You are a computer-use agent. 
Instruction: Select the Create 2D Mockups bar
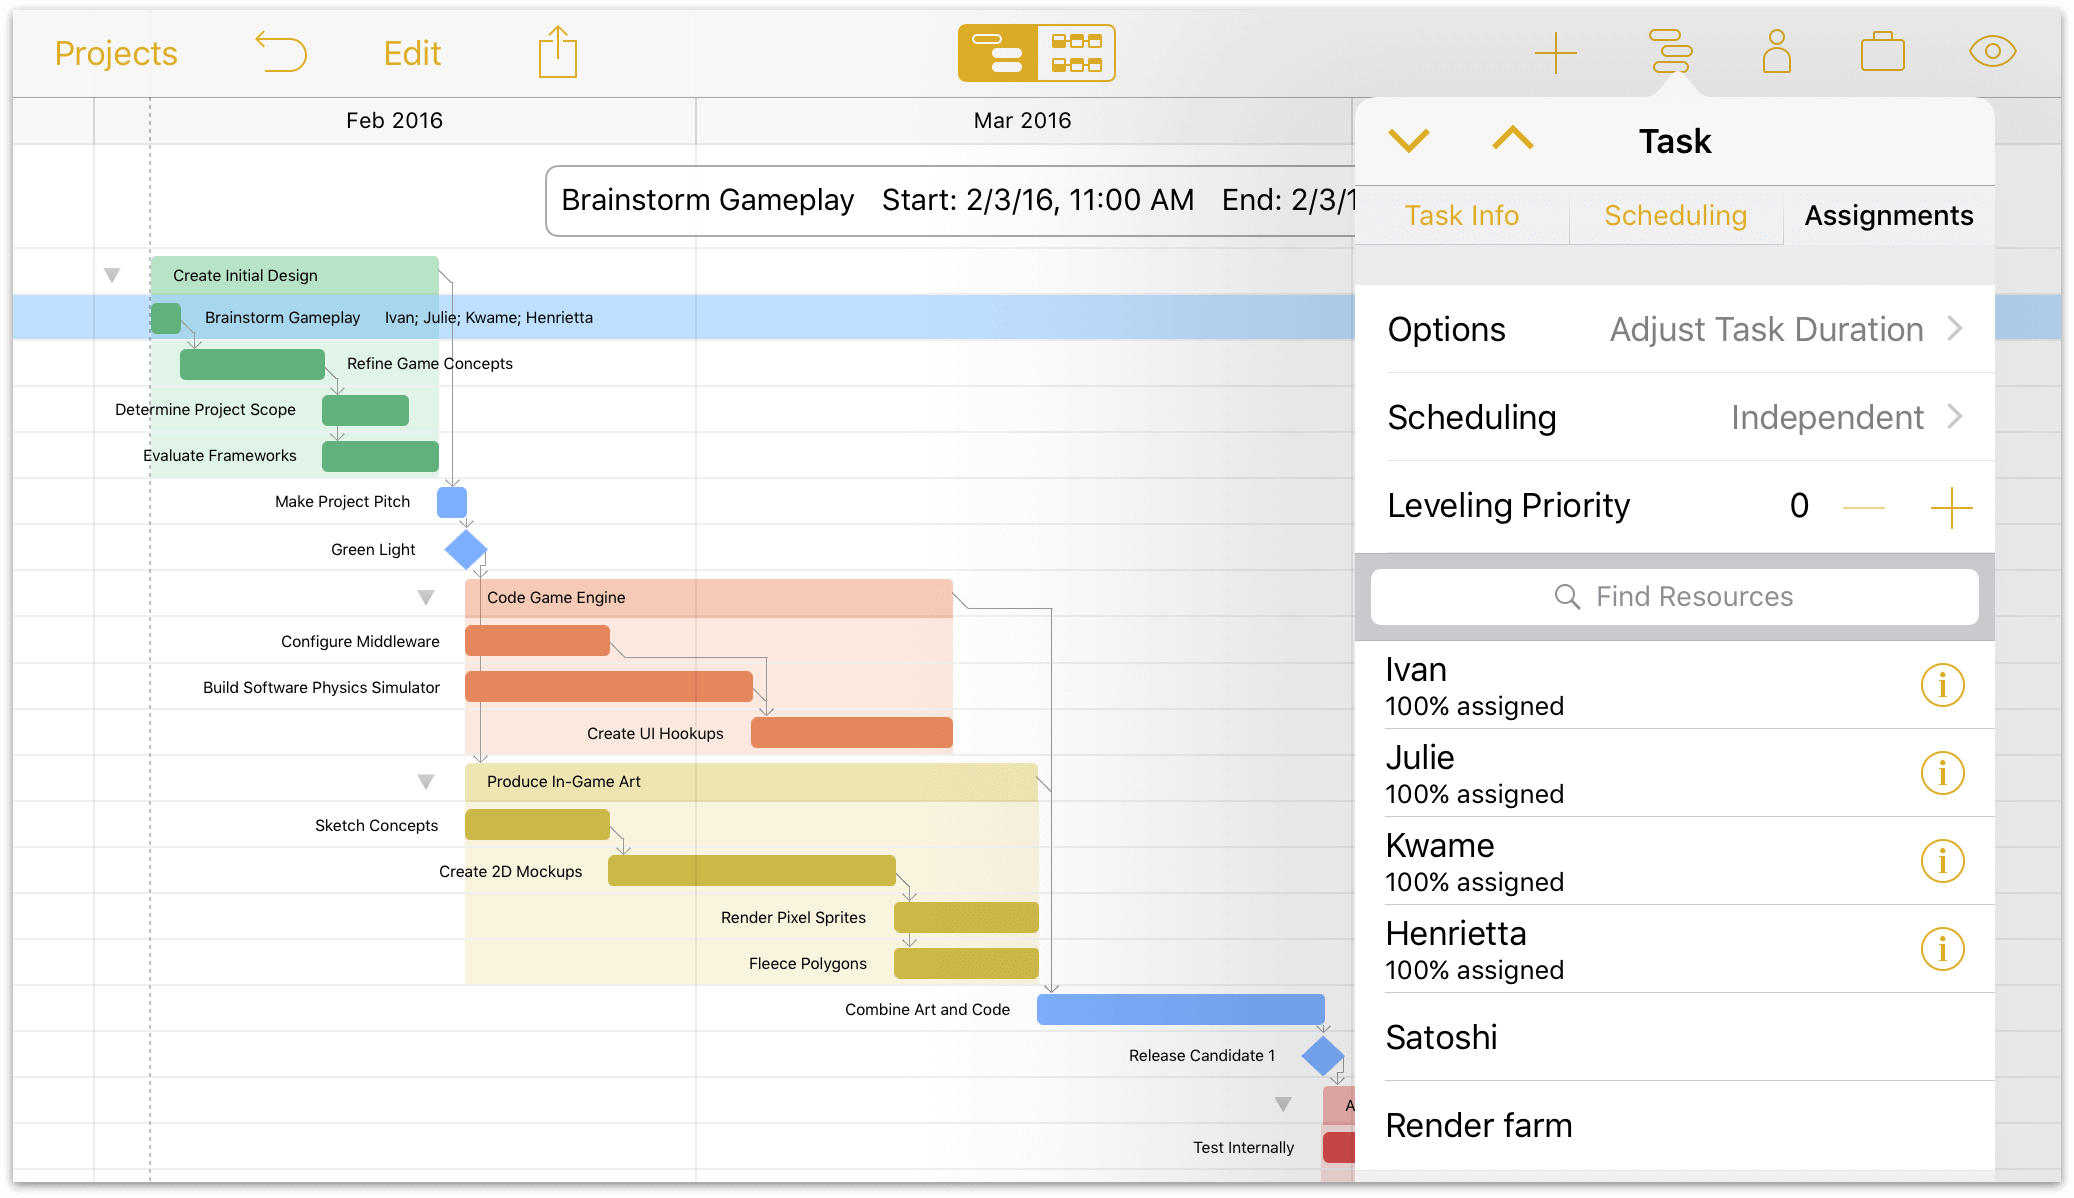point(751,870)
